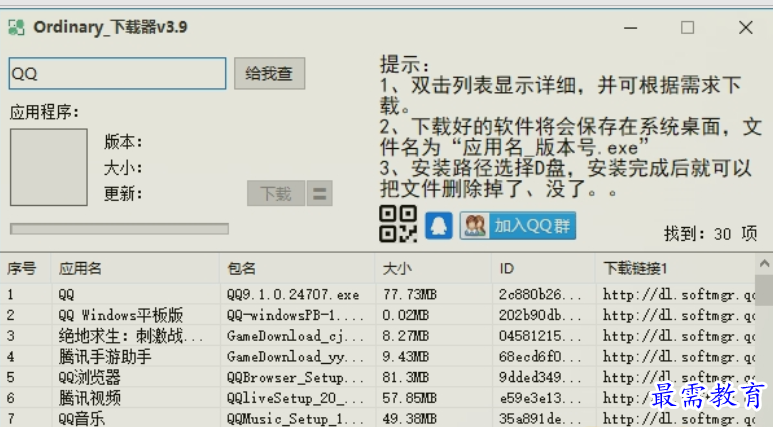This screenshot has width=773, height=427.
Task: Select 腾讯手游助手 row
Action: (378, 356)
